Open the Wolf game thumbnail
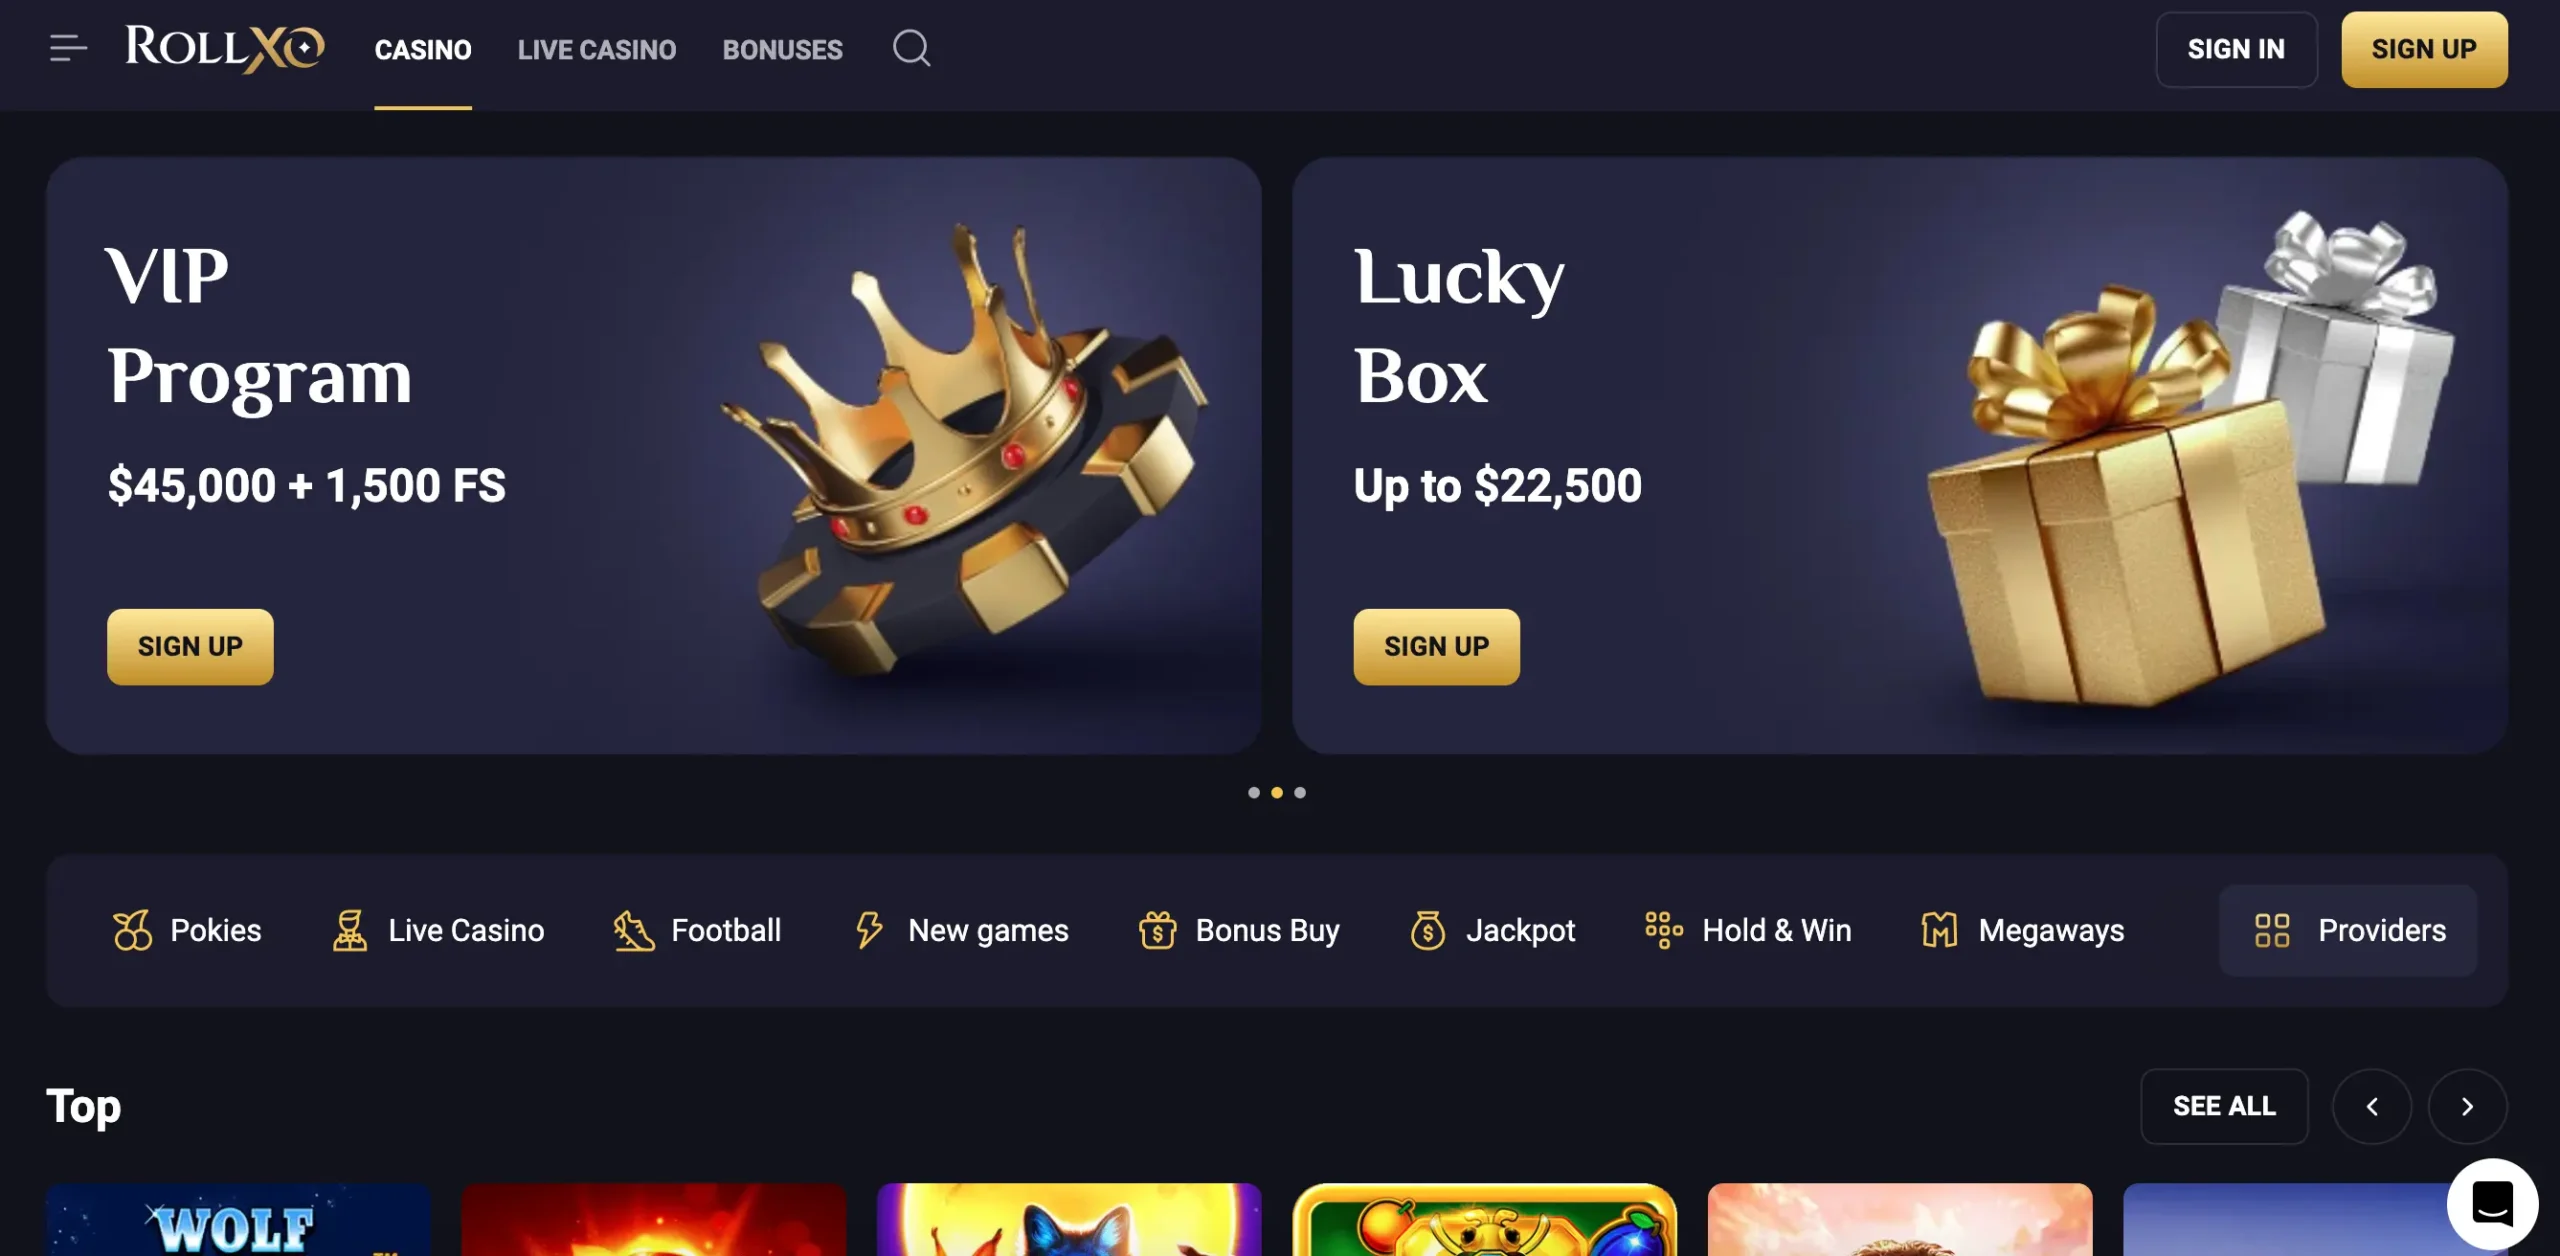2560x1256 pixels. click(238, 1220)
